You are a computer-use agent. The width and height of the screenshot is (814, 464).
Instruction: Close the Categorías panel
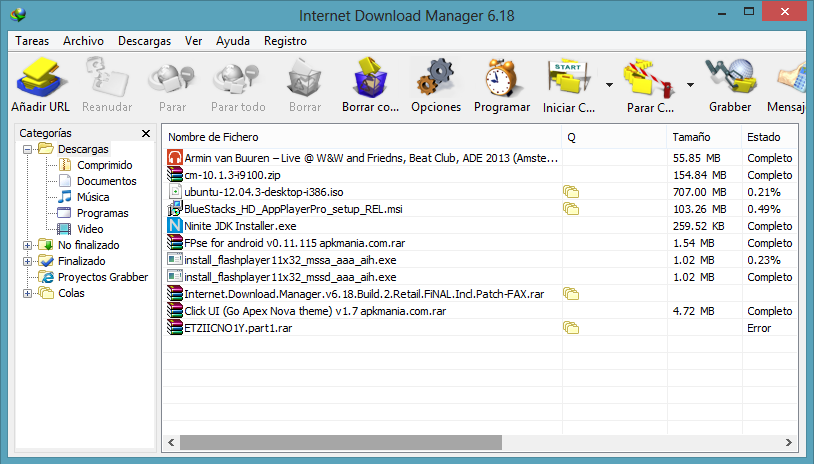click(146, 133)
